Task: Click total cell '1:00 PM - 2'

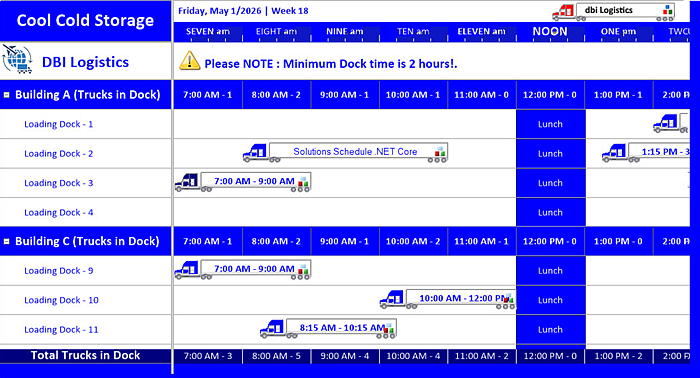Action: [x=618, y=356]
